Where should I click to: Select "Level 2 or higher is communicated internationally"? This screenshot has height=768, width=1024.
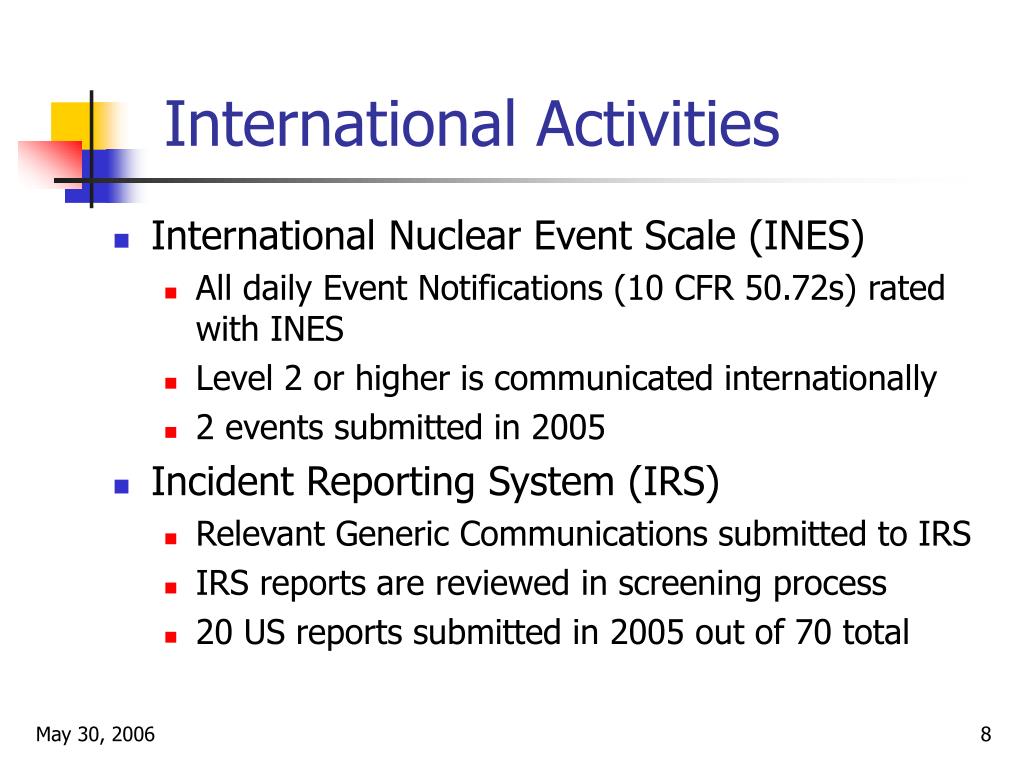(x=566, y=379)
